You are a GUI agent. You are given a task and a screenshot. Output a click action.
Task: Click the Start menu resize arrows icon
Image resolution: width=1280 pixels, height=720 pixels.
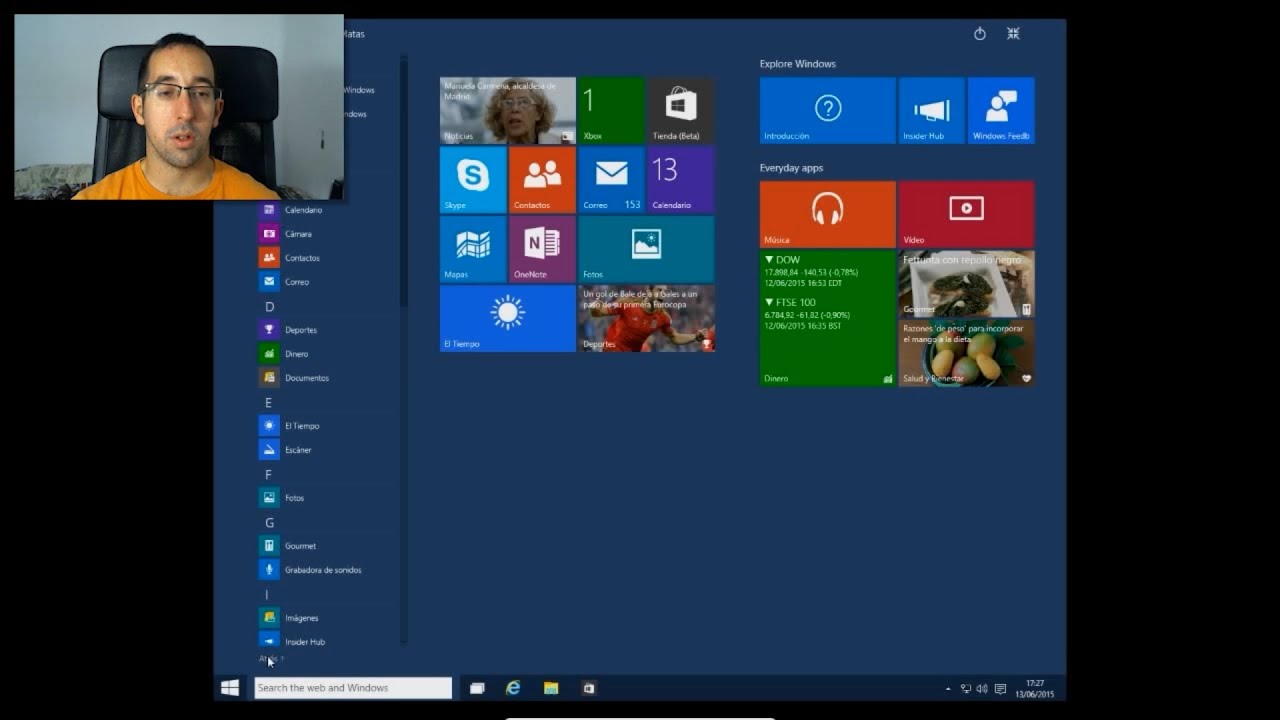(x=1013, y=34)
